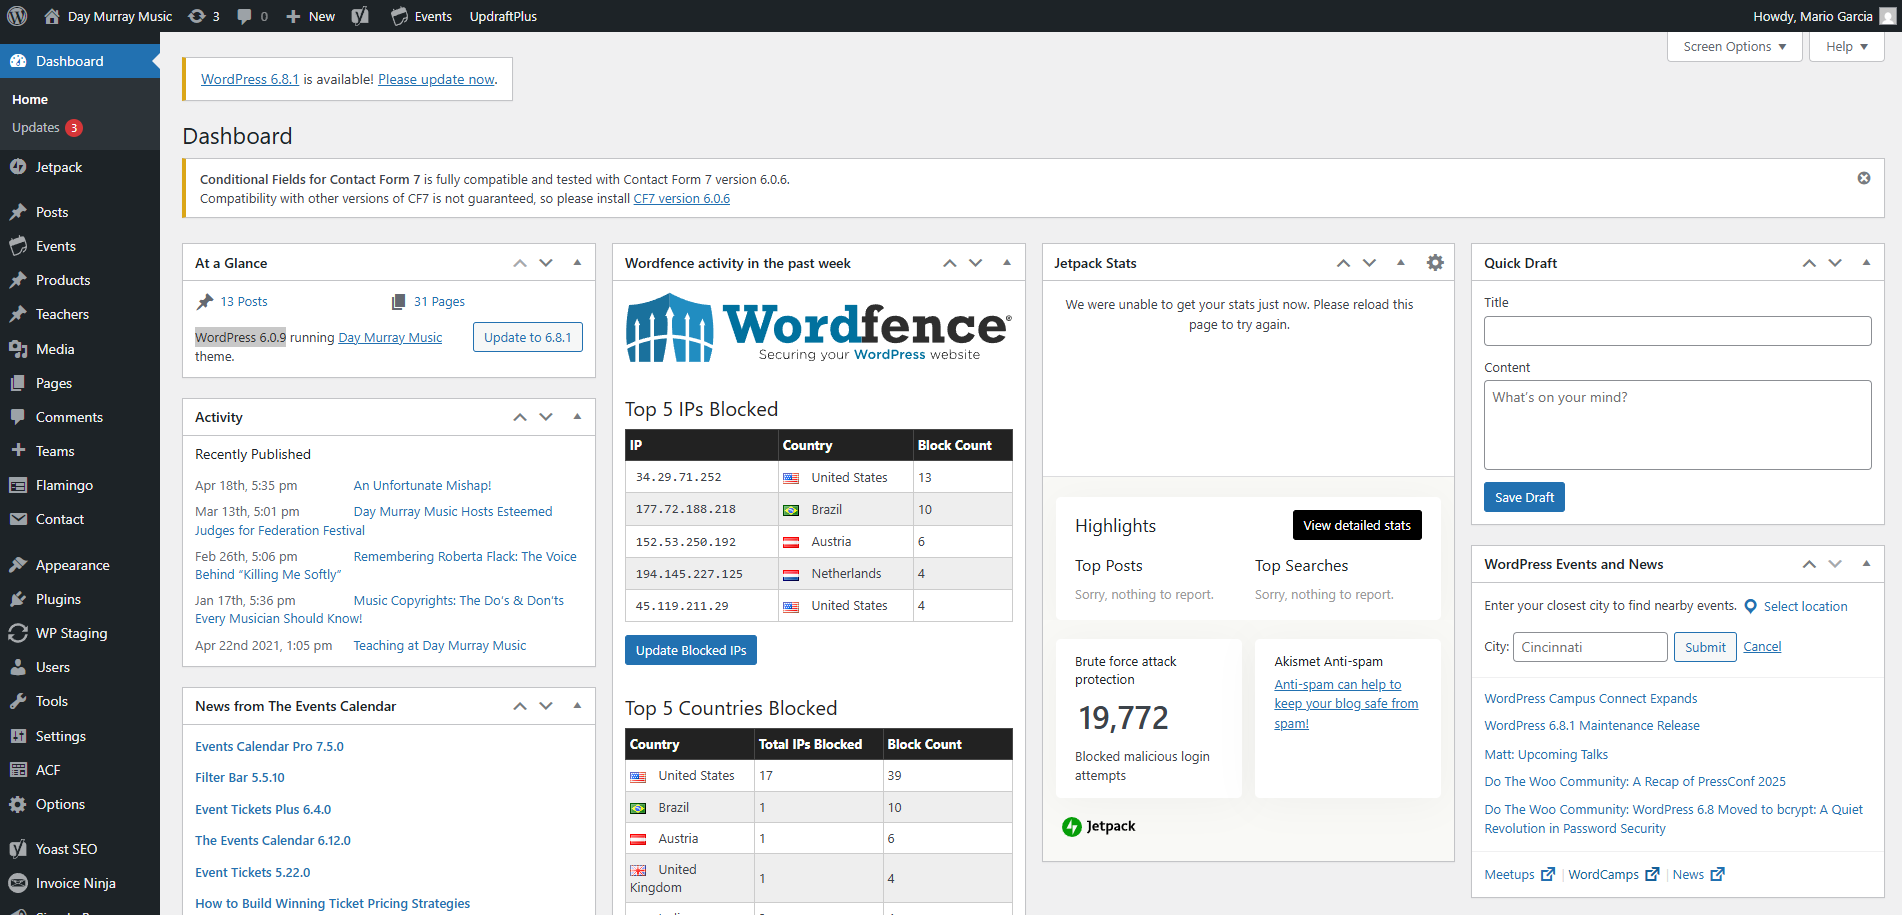The height and width of the screenshot is (915, 1902).
Task: Move Wordfence activity panel up
Action: point(950,263)
